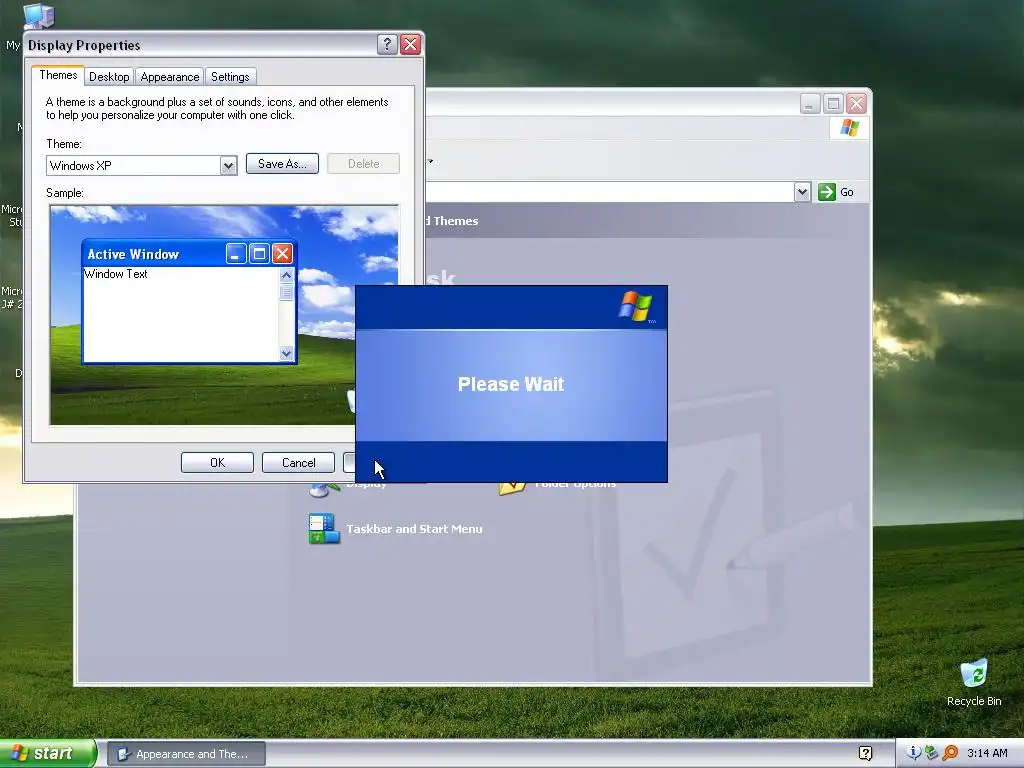This screenshot has height=768, width=1024.
Task: Click the sample Active Window minimize icon
Action: click(x=236, y=253)
